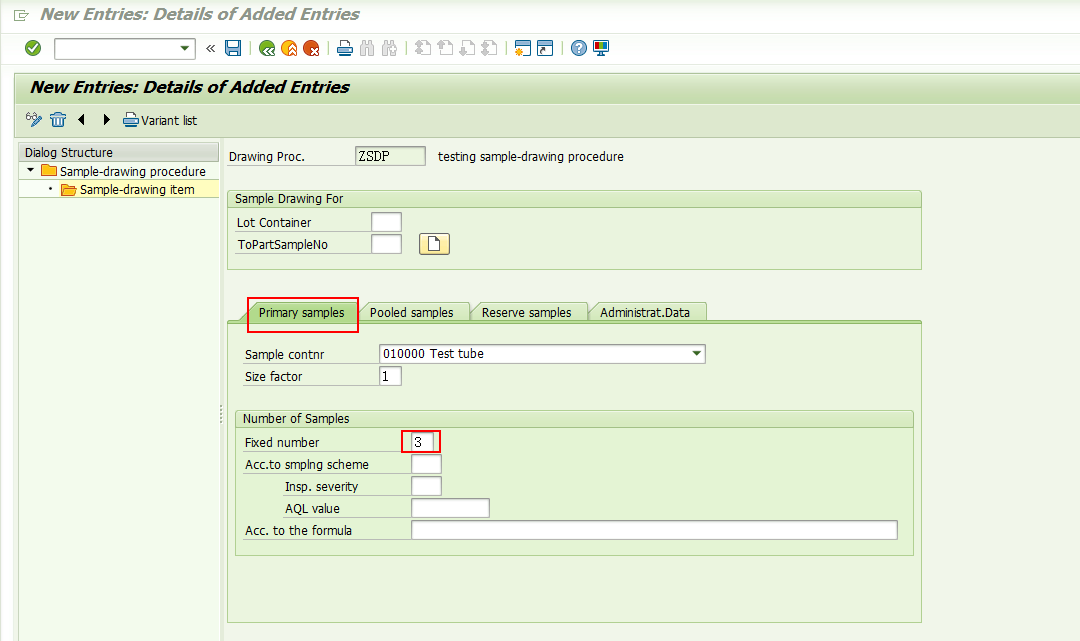Click the First Page icon
The image size is (1080, 641).
[x=423, y=48]
